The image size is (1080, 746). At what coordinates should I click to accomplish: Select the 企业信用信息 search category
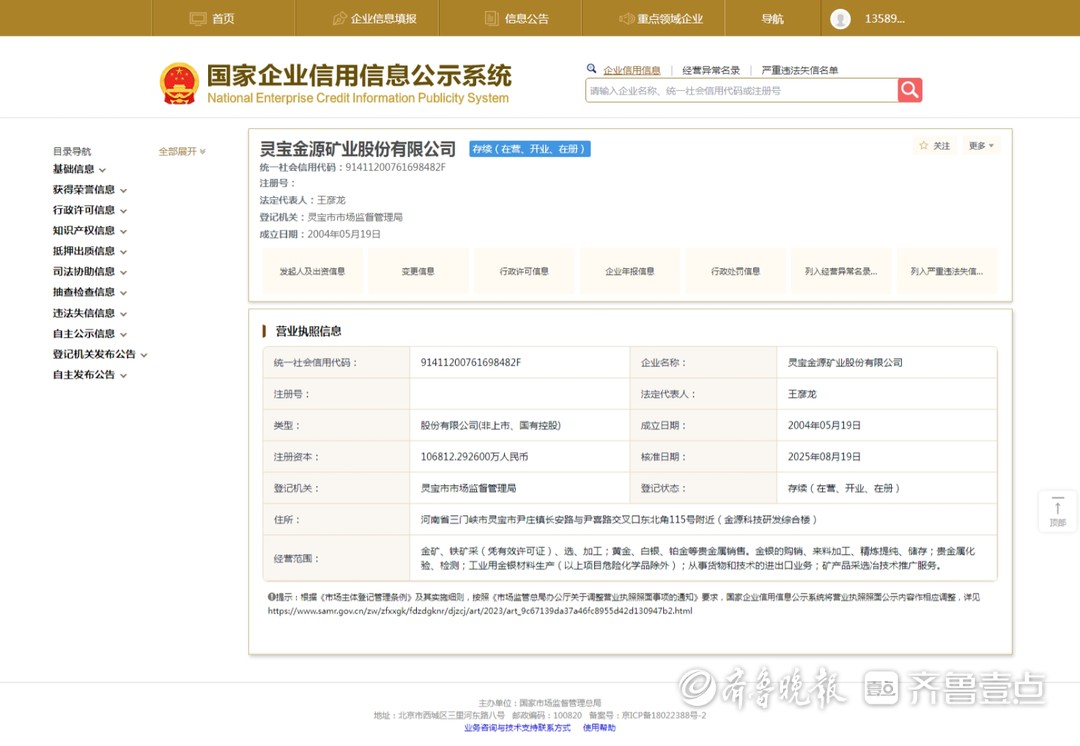pos(632,70)
